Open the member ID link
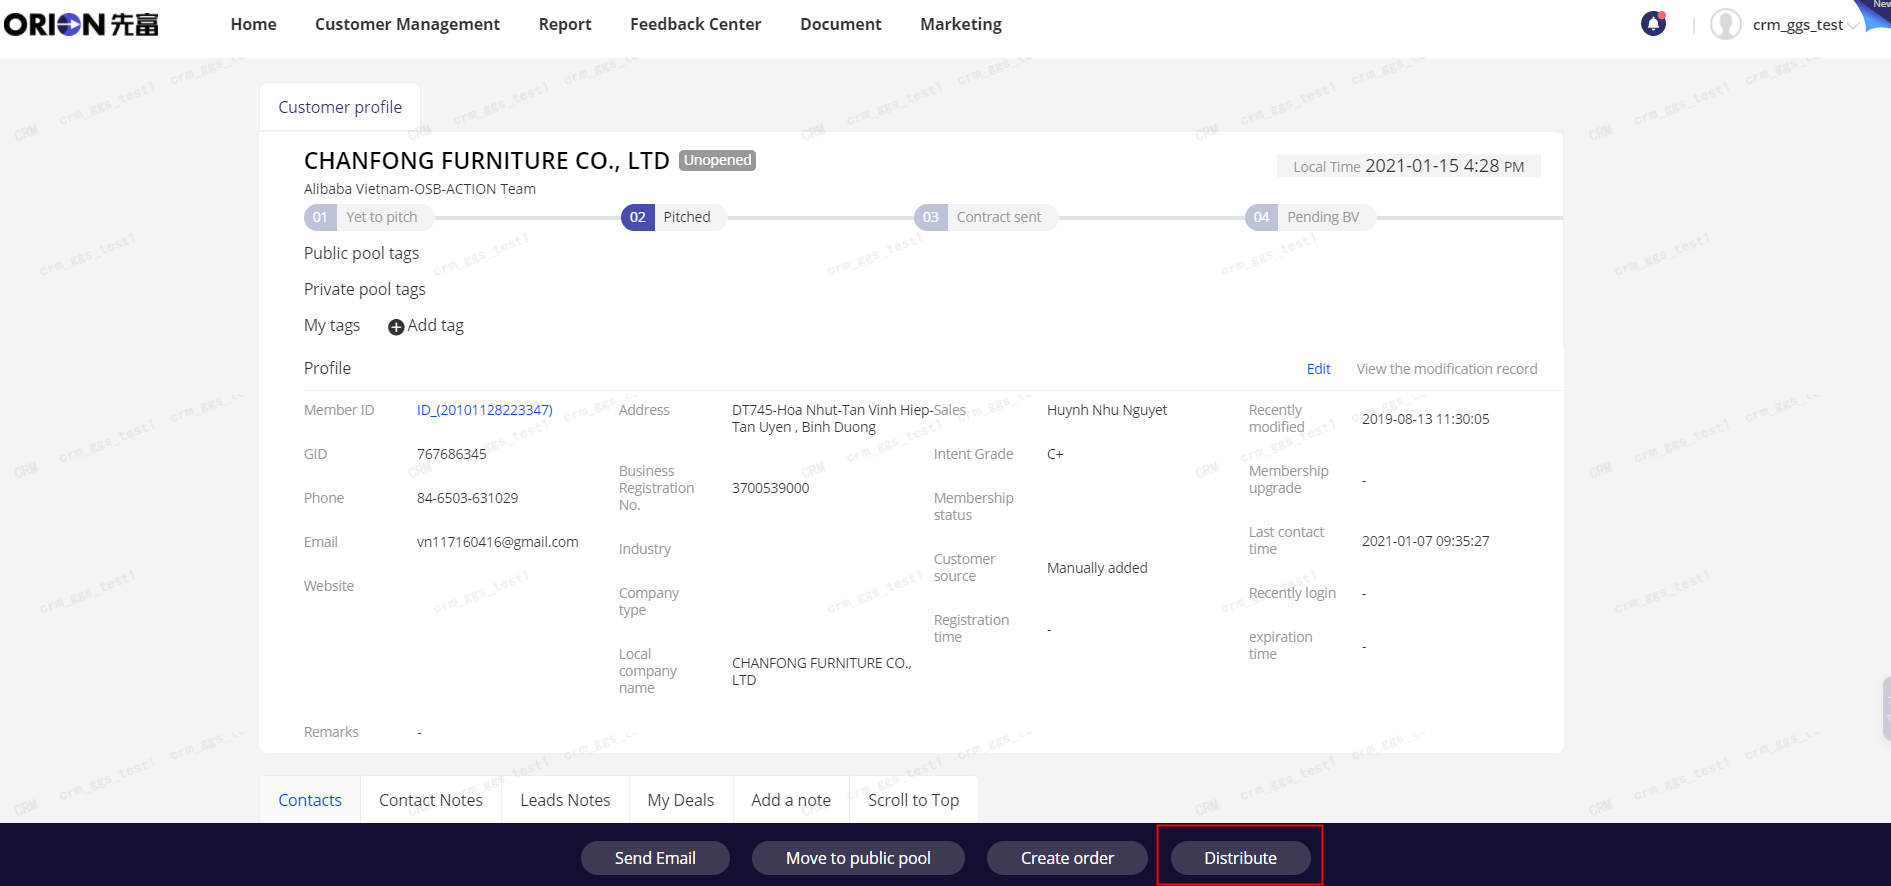1891x886 pixels. tap(485, 410)
